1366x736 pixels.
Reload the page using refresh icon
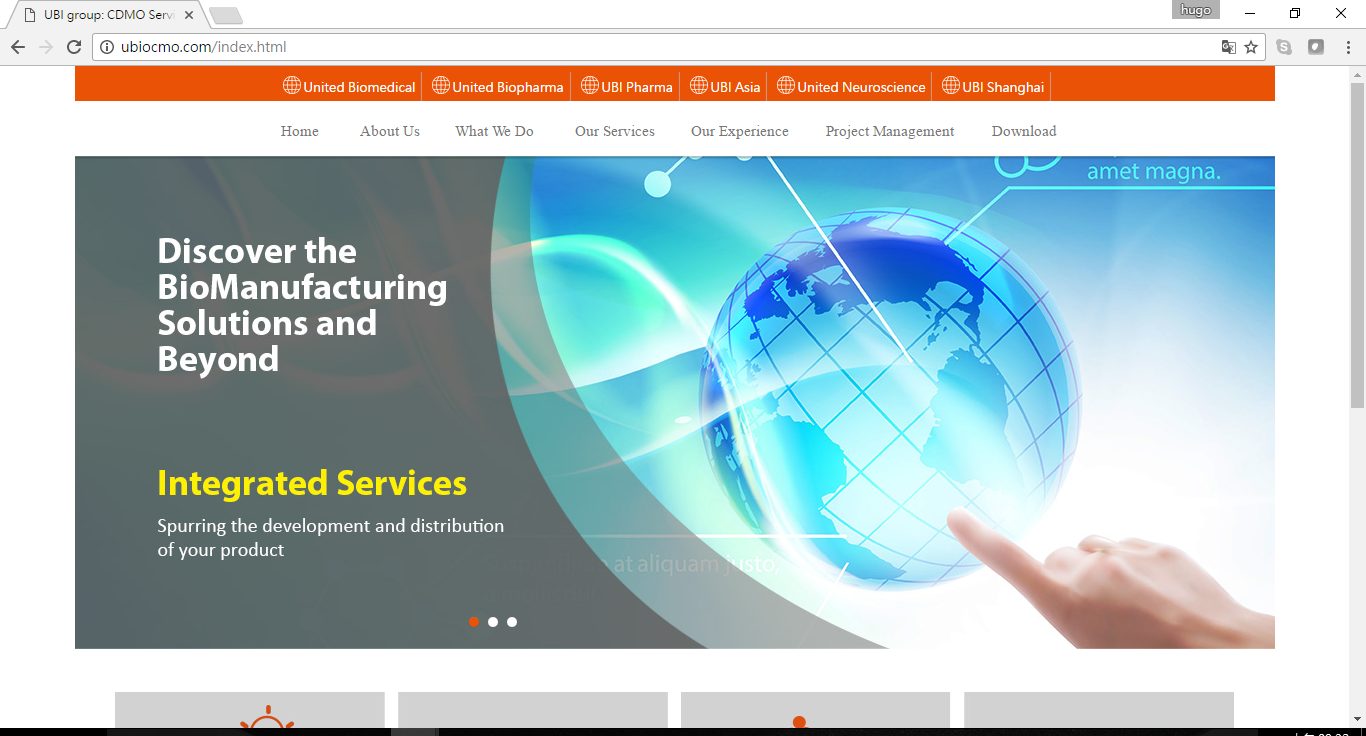click(x=74, y=47)
